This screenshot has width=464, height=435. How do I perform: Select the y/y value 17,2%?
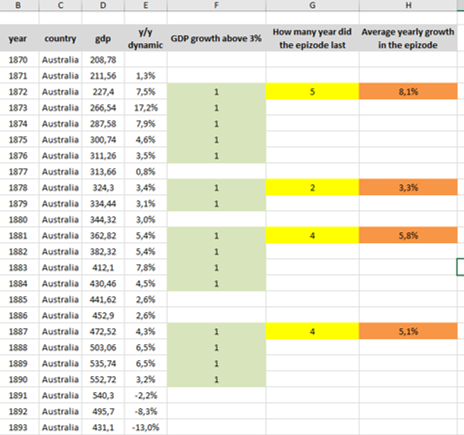tap(146, 108)
